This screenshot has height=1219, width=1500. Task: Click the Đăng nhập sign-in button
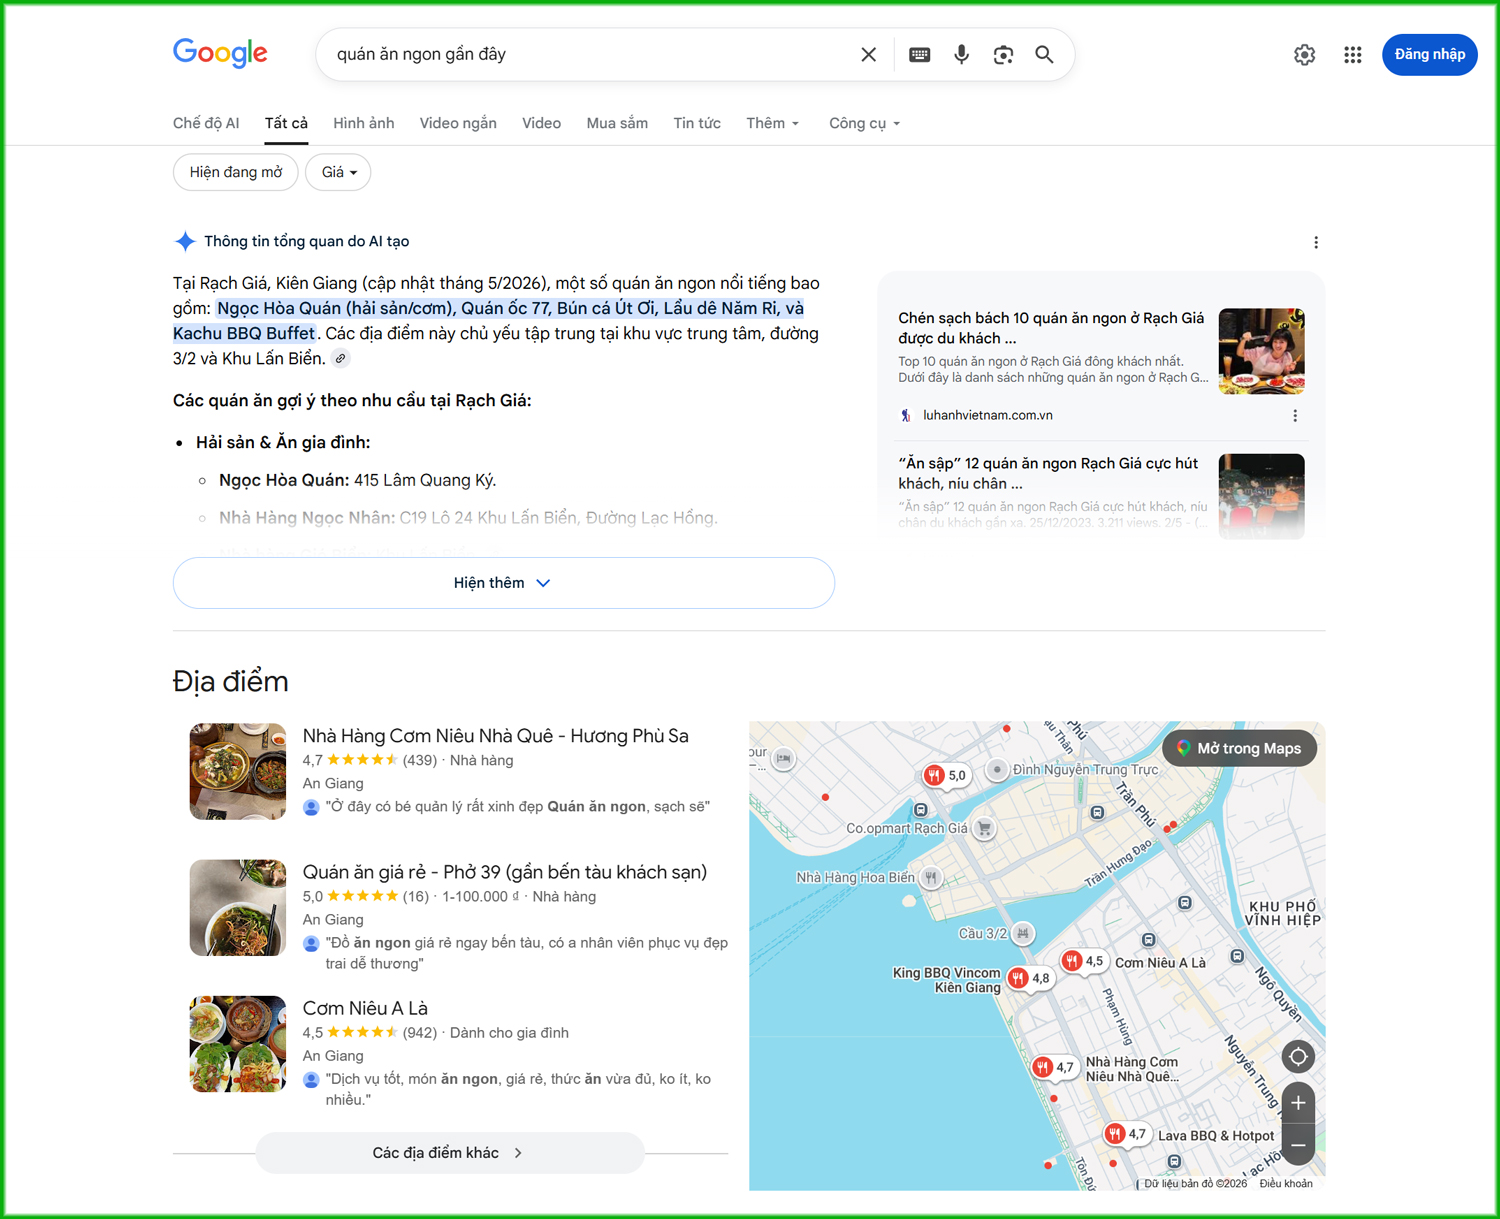point(1429,54)
